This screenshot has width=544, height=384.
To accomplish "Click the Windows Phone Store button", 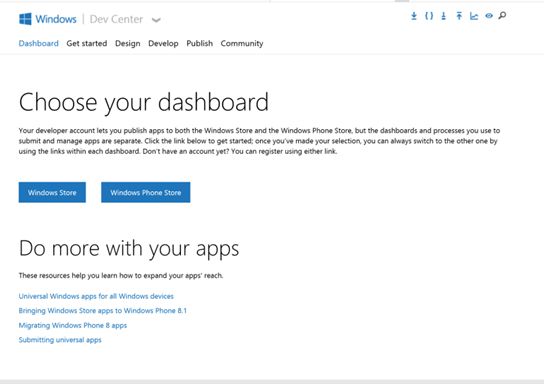I will 146,192.
